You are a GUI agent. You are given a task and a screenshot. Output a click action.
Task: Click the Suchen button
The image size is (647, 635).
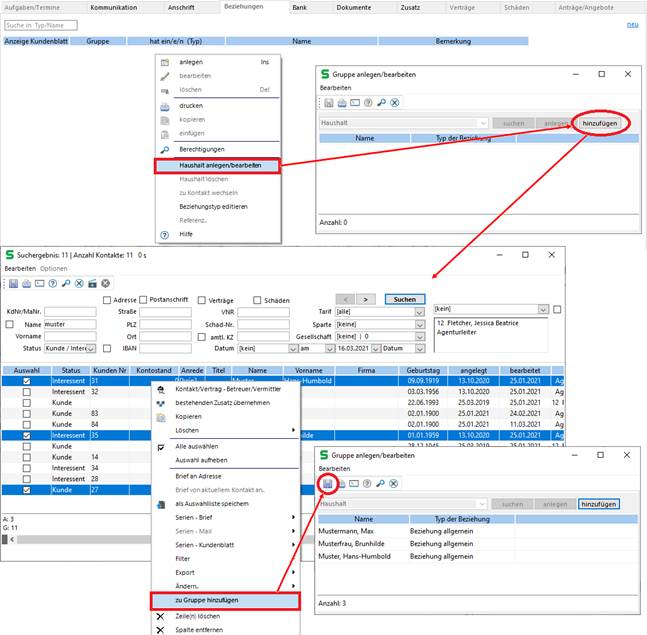click(405, 299)
